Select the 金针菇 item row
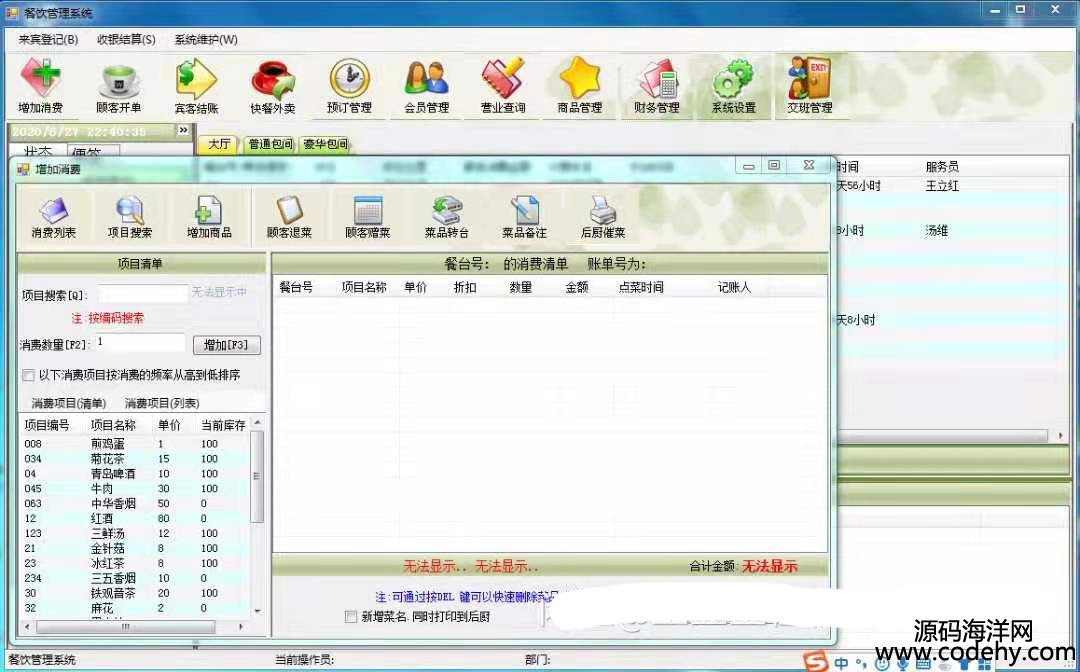This screenshot has height=672, width=1080. [x=134, y=548]
